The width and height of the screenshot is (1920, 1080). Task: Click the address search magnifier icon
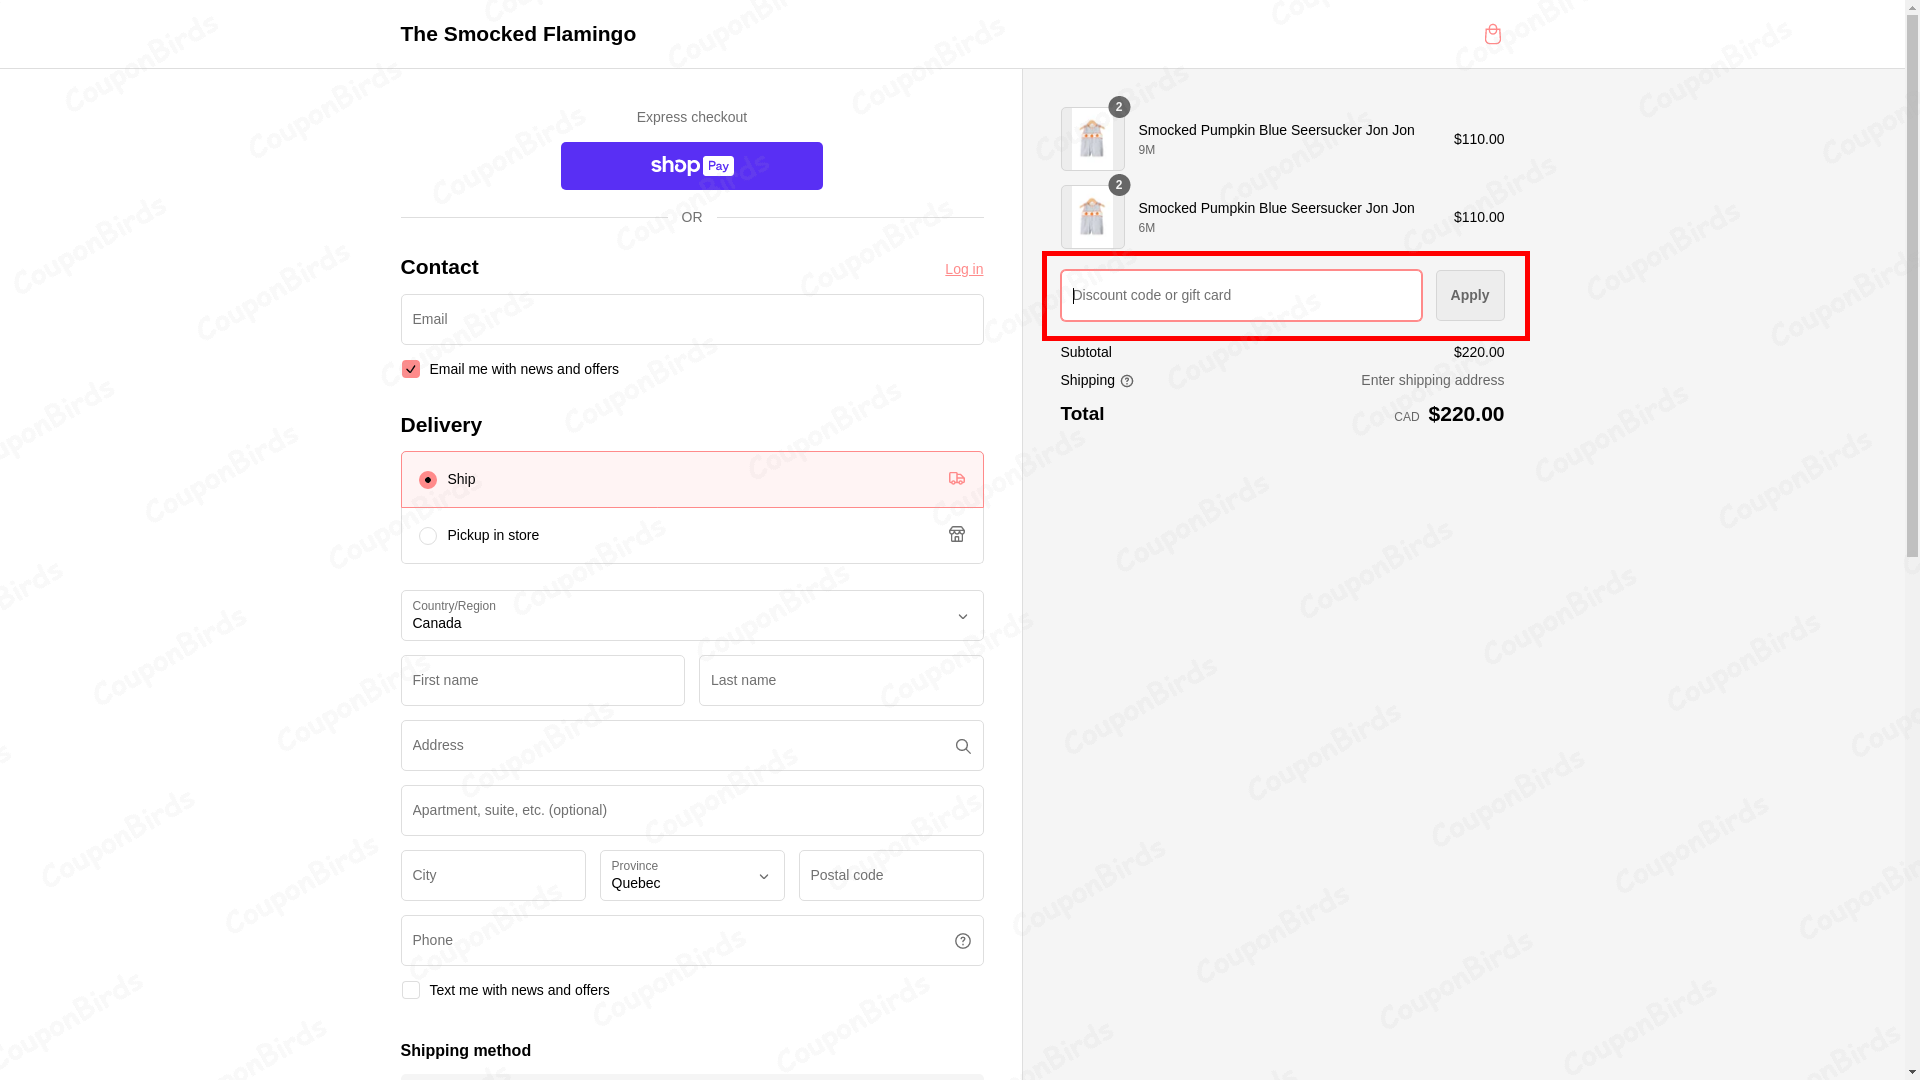pyautogui.click(x=962, y=746)
